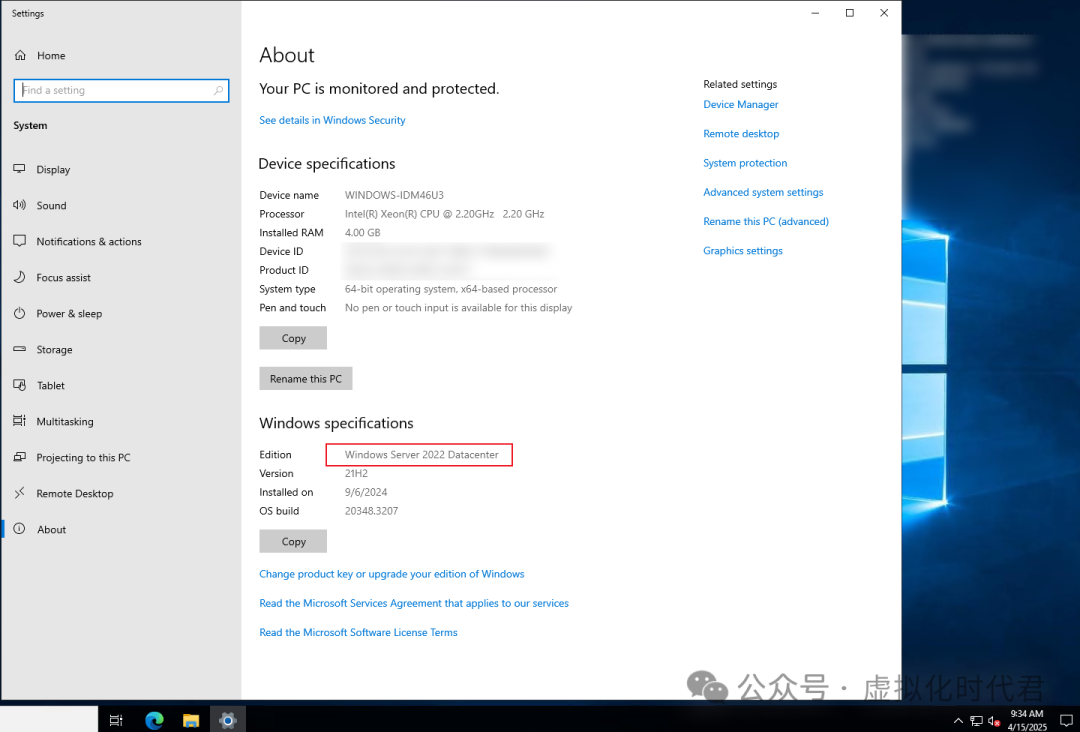Click the Focus assist moon icon
The width and height of the screenshot is (1080, 732).
click(x=19, y=277)
